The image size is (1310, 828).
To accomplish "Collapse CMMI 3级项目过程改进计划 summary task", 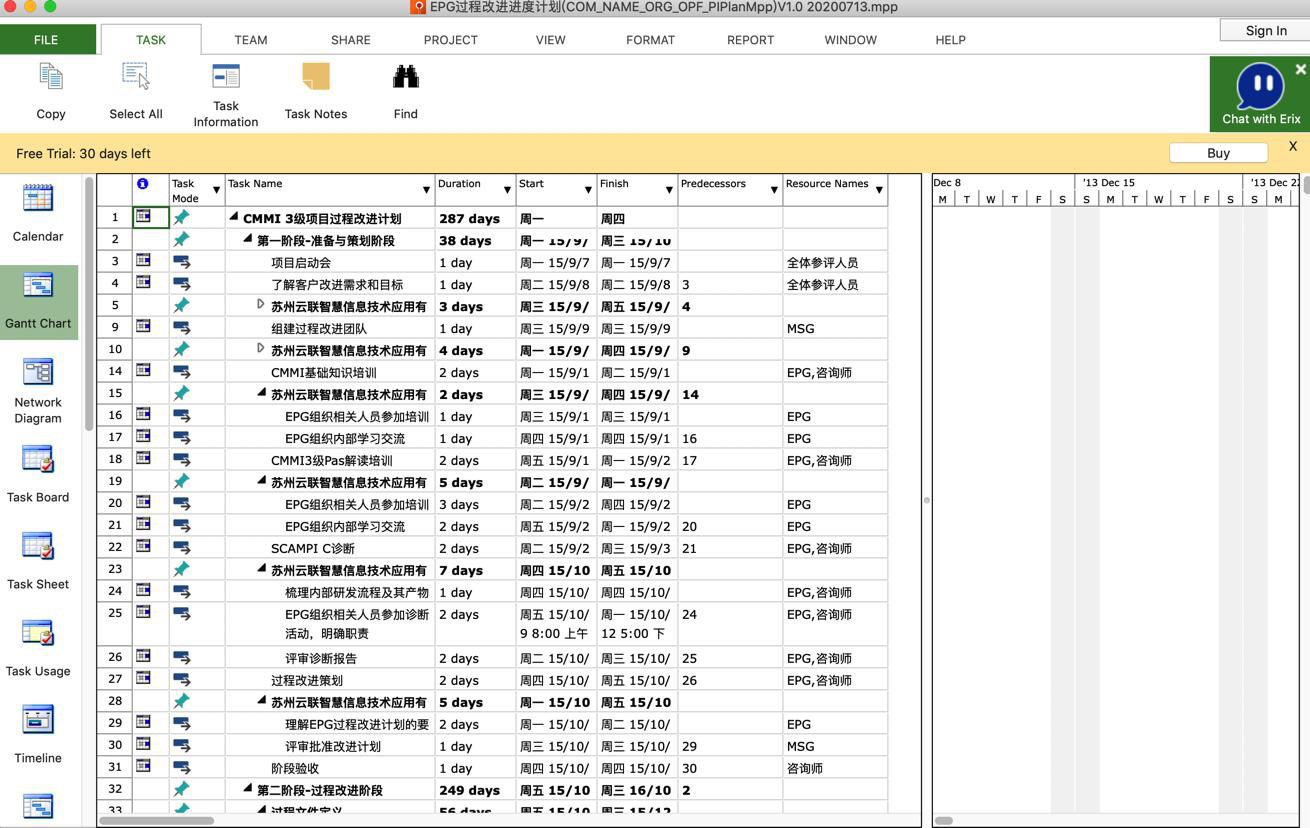I will tap(234, 217).
